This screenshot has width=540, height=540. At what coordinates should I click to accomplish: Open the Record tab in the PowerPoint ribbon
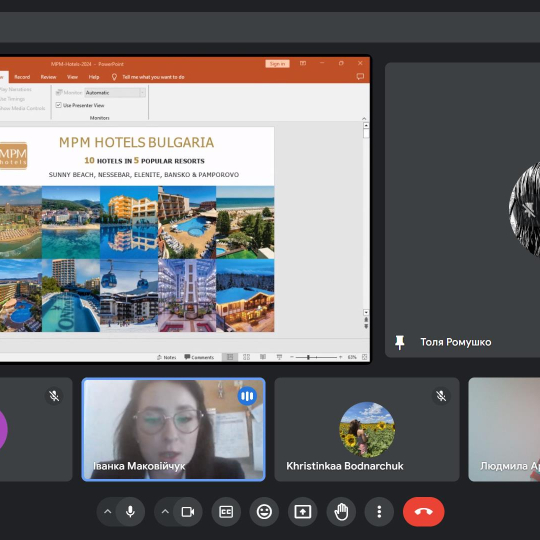(22, 77)
